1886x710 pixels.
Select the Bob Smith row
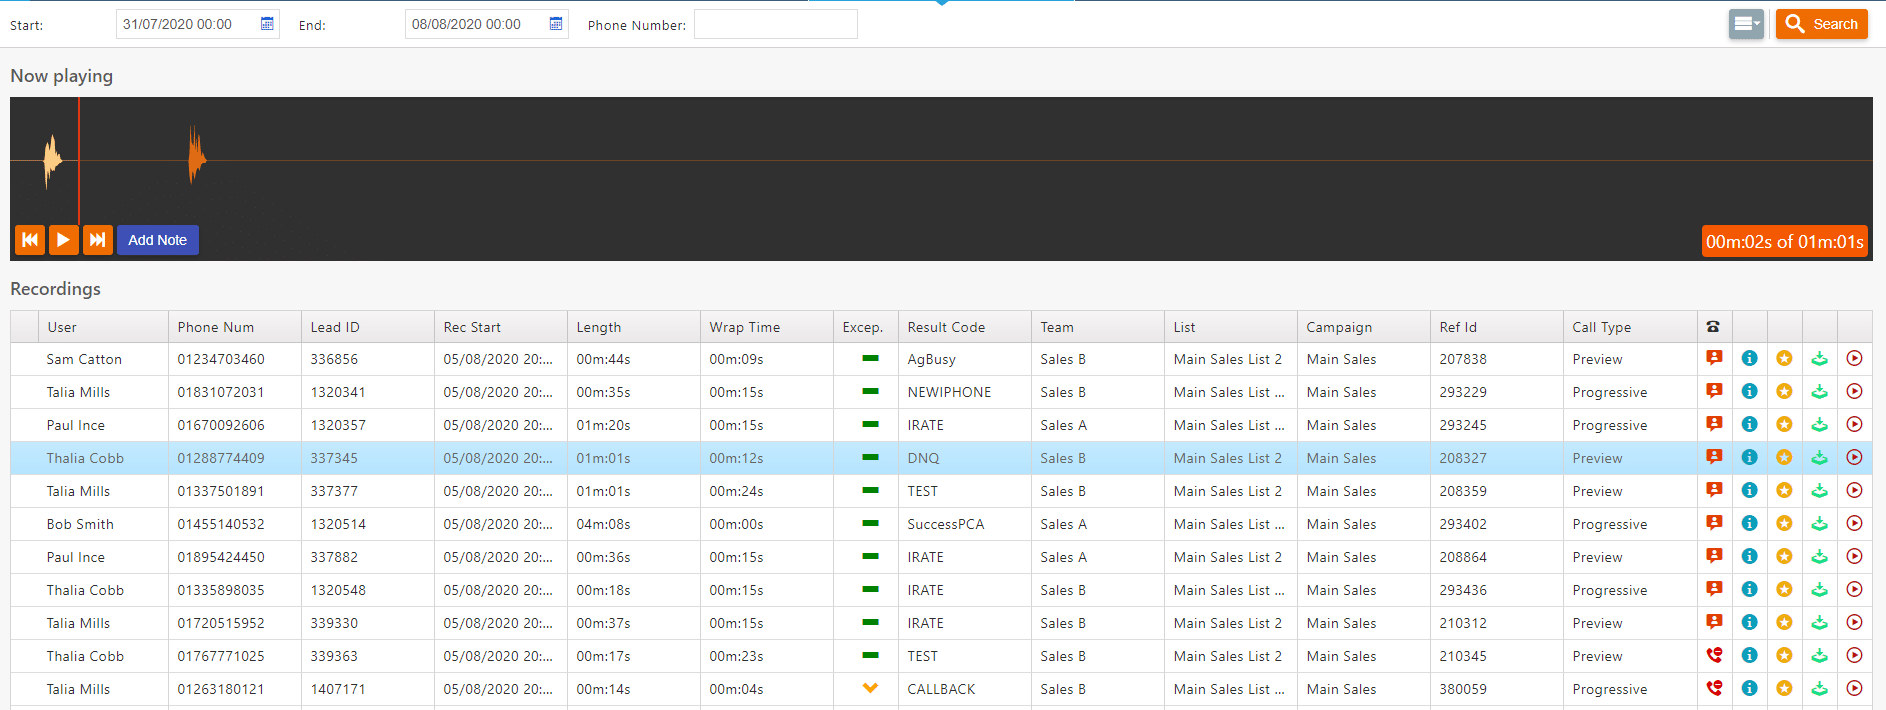coord(941,524)
